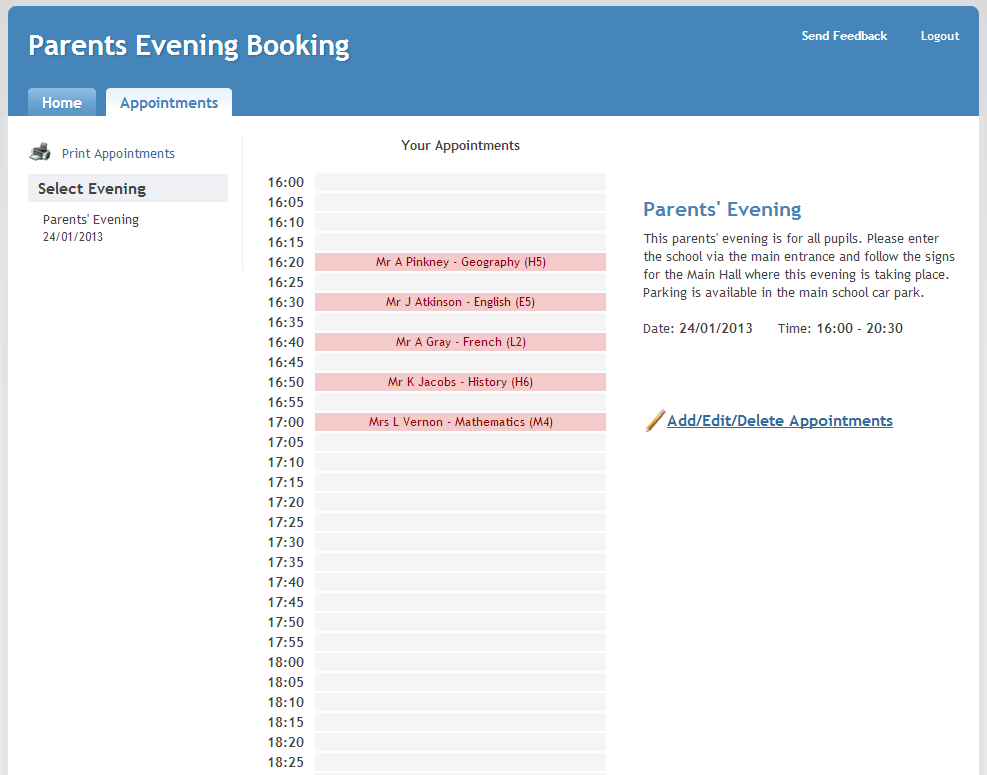This screenshot has width=987, height=775.
Task: Click Send Feedback link
Action: (x=844, y=36)
